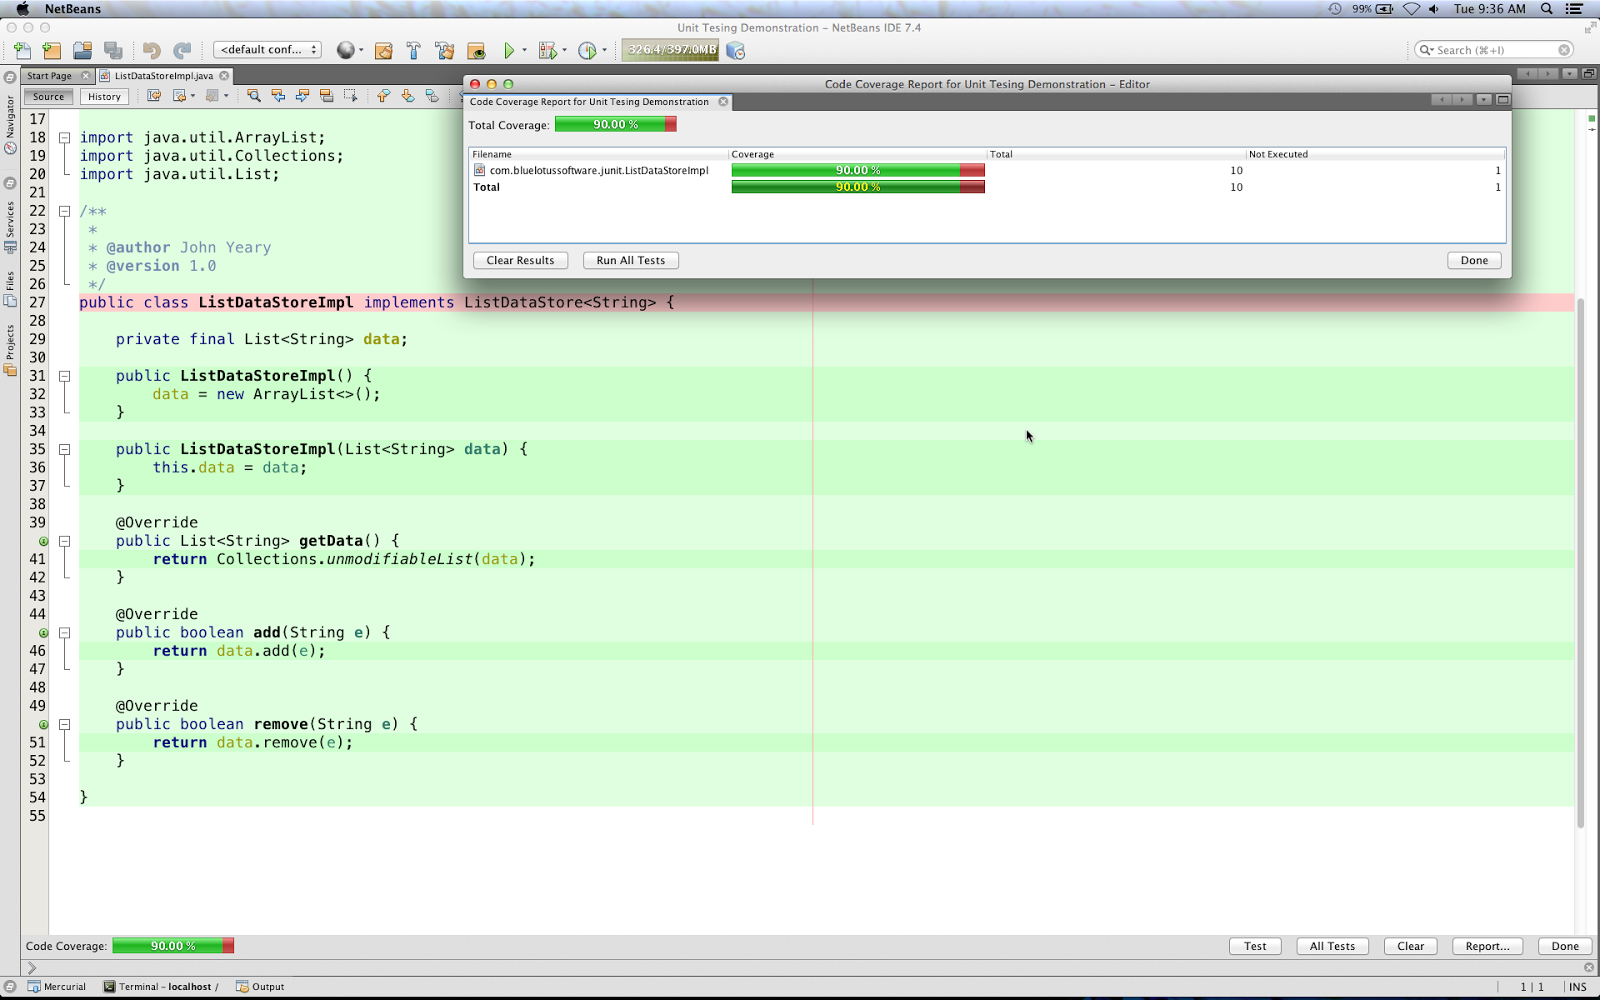Click the Profile Project clock icon
This screenshot has height=1000, width=1600.
(587, 50)
